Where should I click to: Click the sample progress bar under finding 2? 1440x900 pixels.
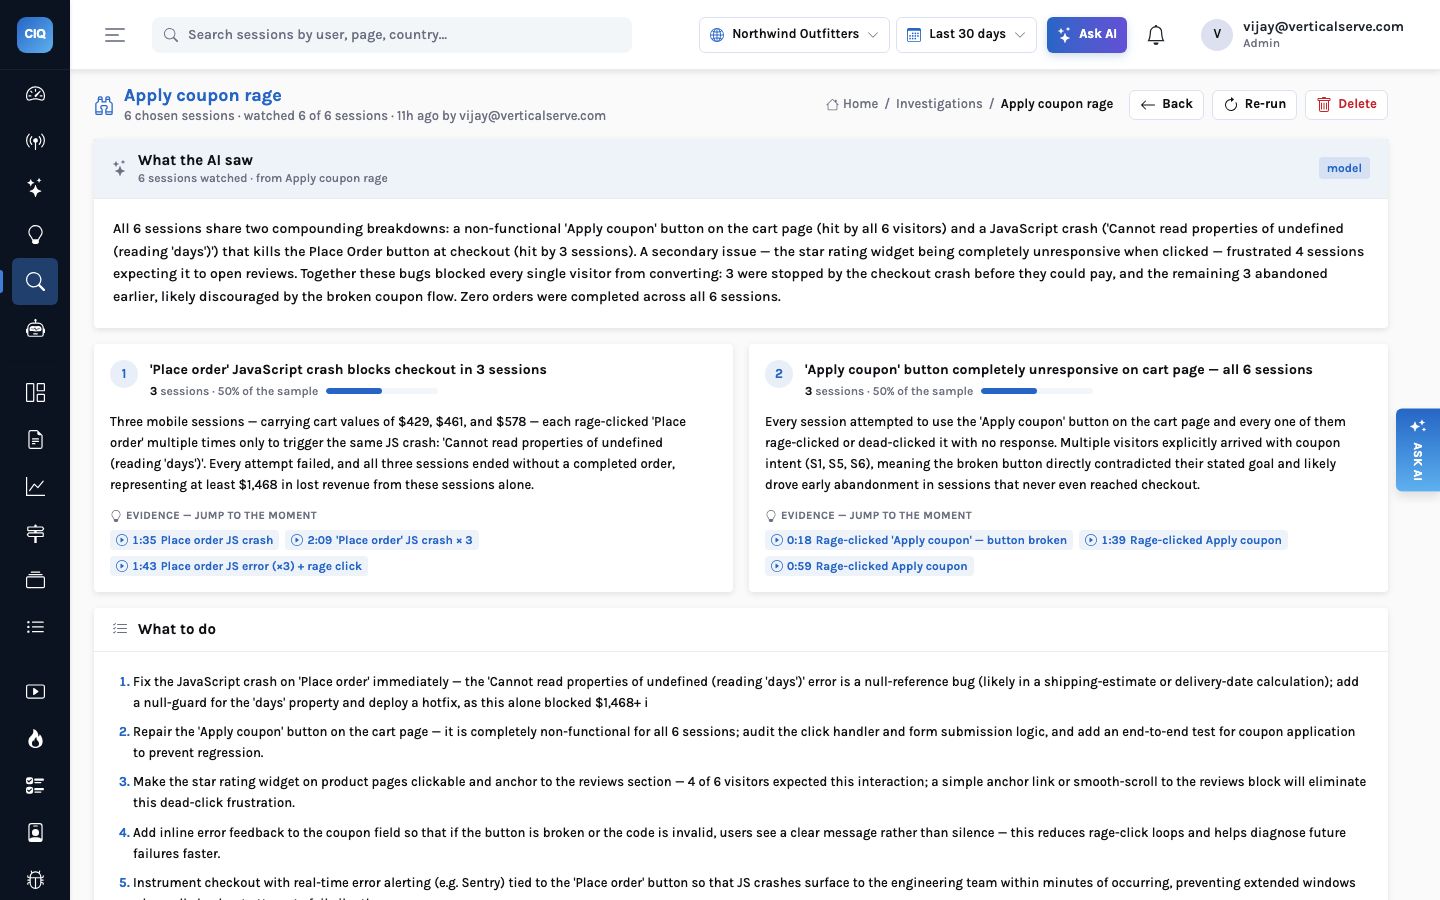pos(1037,391)
